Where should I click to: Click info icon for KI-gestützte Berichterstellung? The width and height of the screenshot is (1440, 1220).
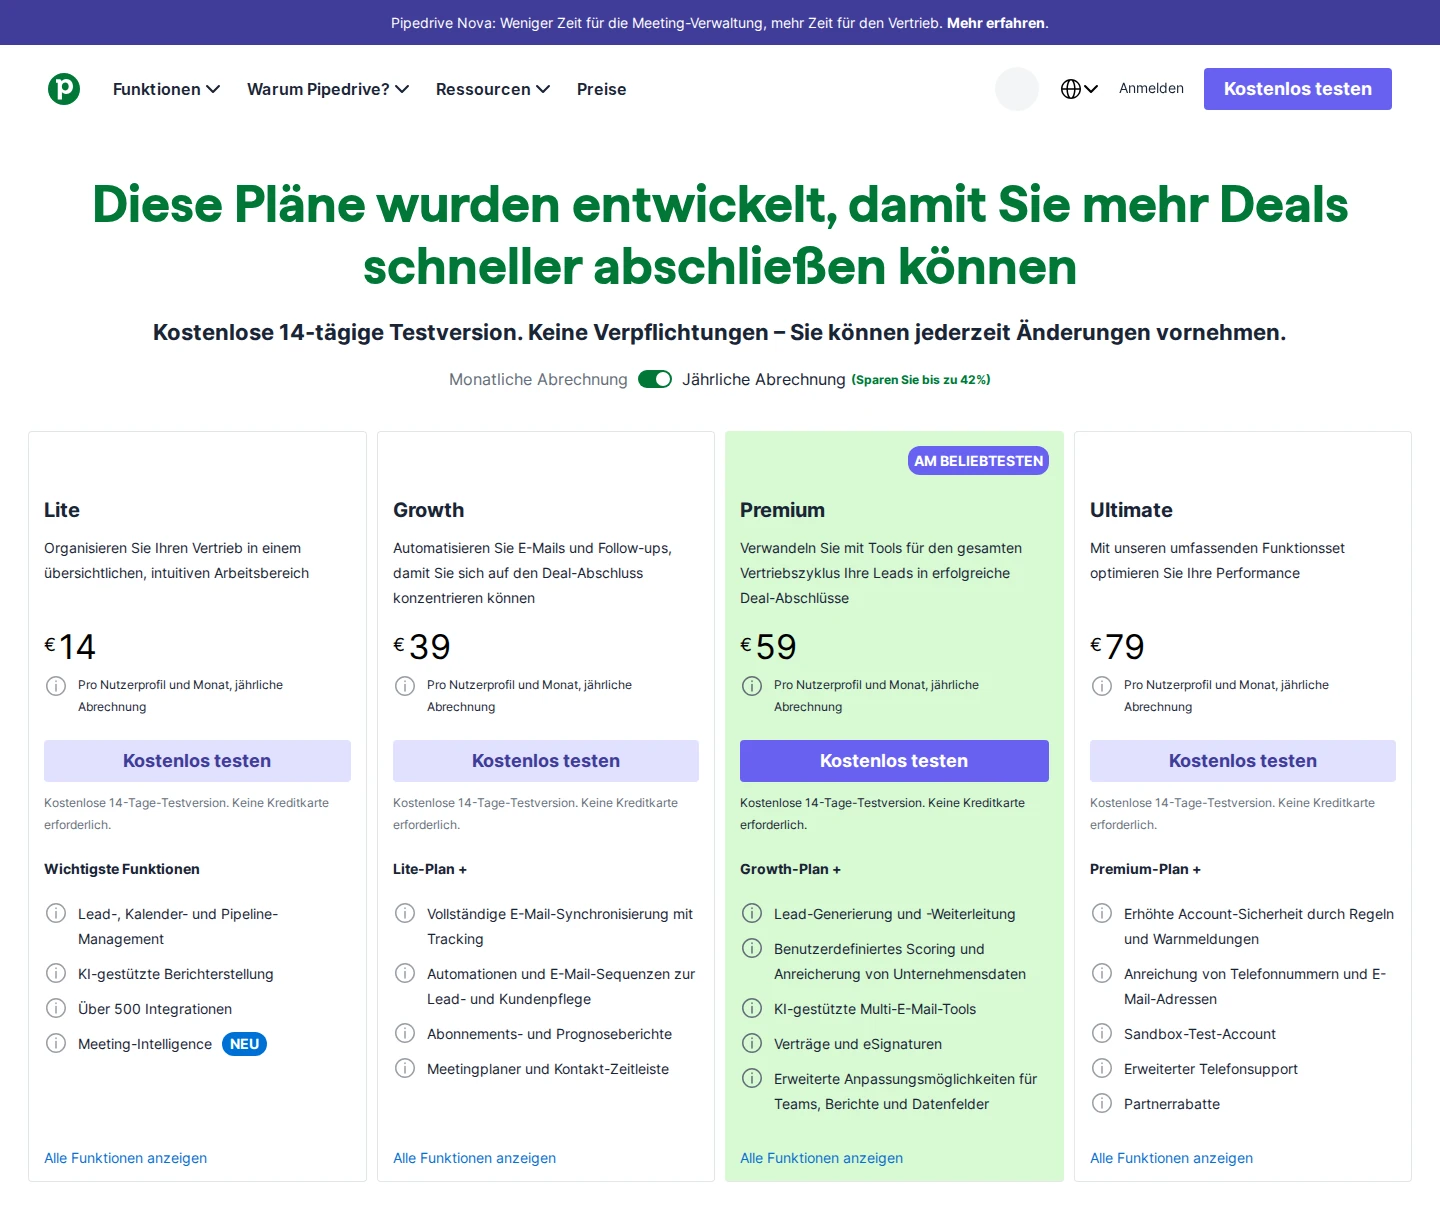pos(56,973)
